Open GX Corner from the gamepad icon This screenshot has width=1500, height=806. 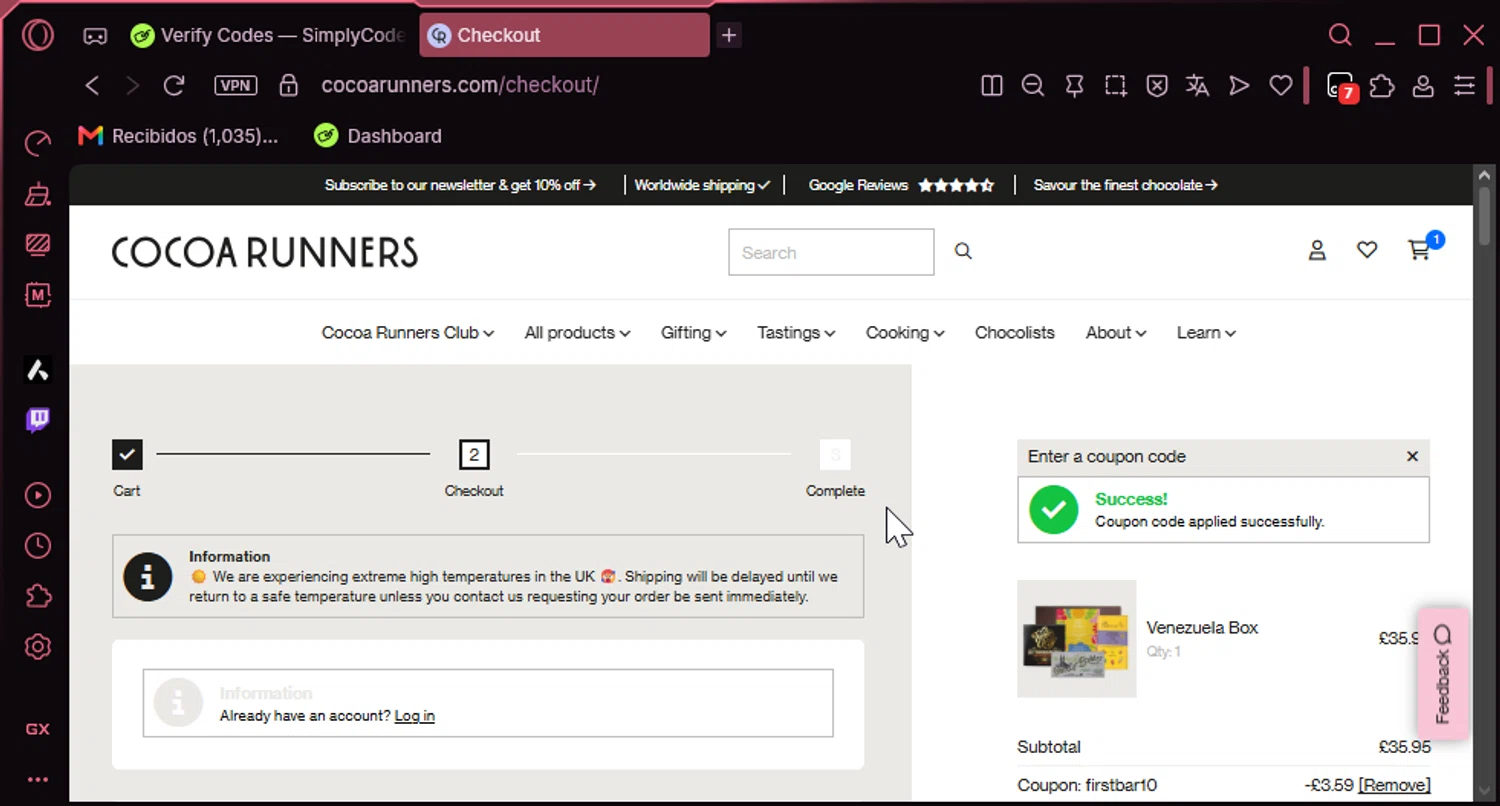95,36
